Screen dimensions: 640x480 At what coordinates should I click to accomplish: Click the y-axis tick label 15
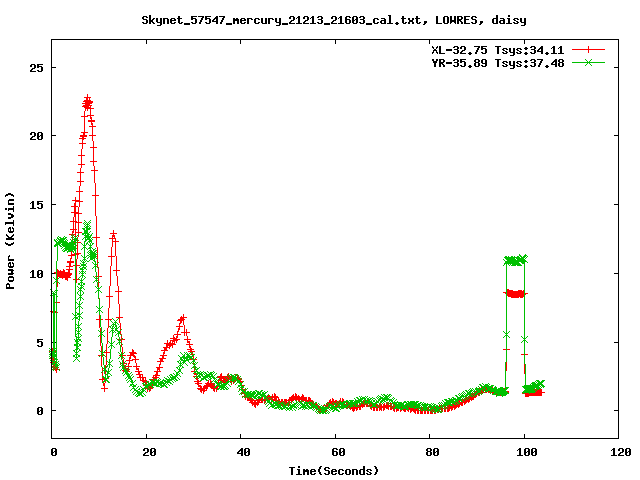click(36, 205)
